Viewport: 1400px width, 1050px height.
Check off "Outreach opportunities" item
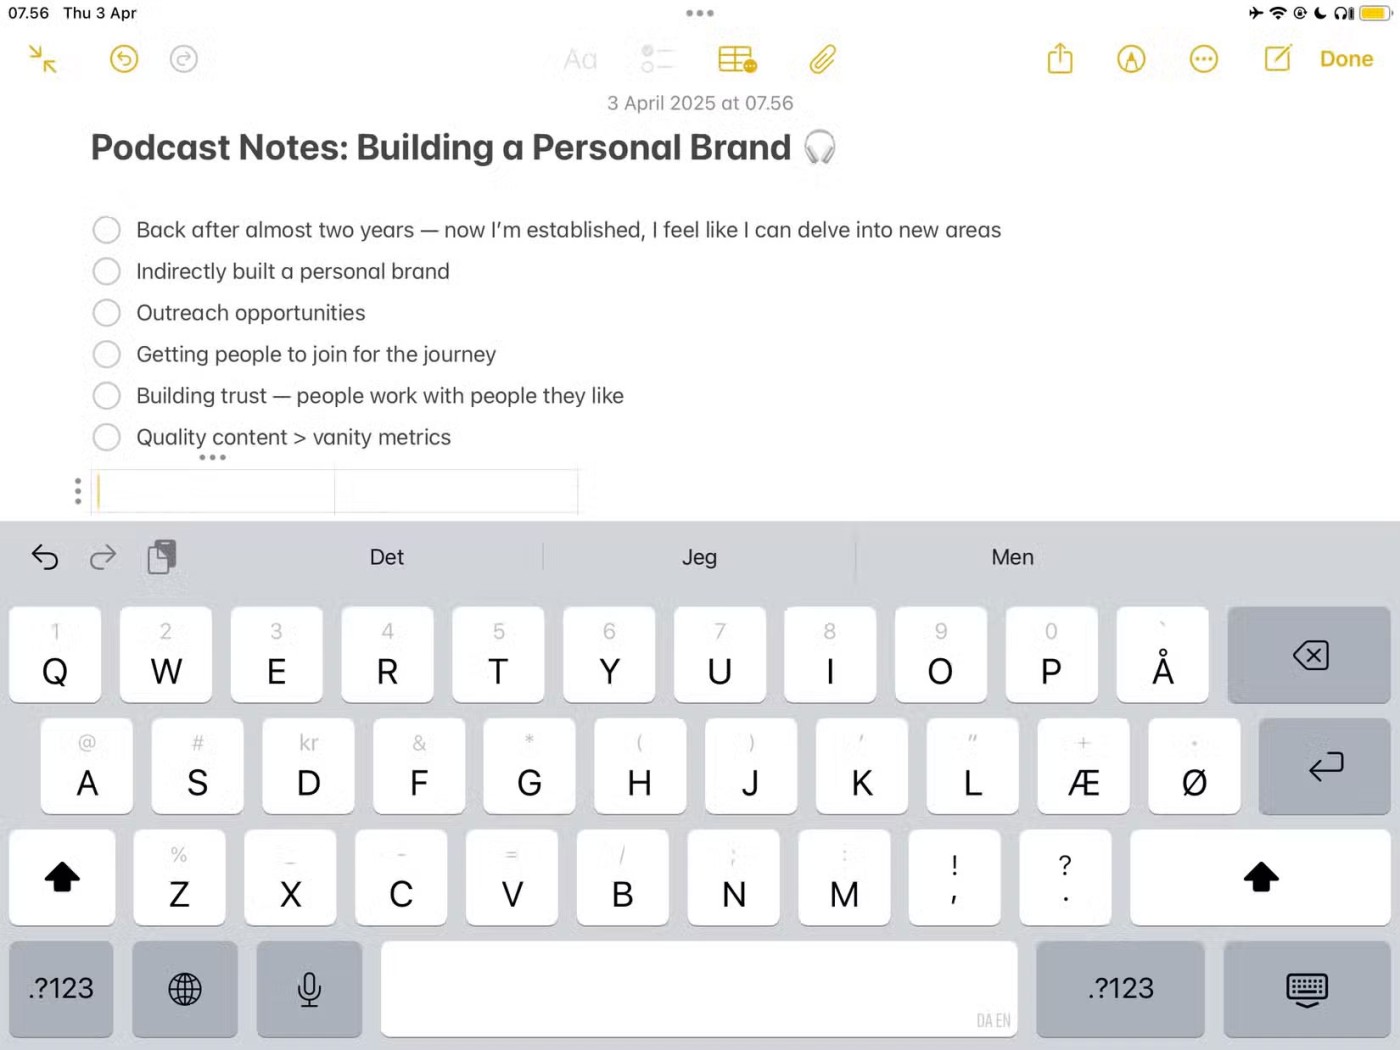click(x=107, y=313)
